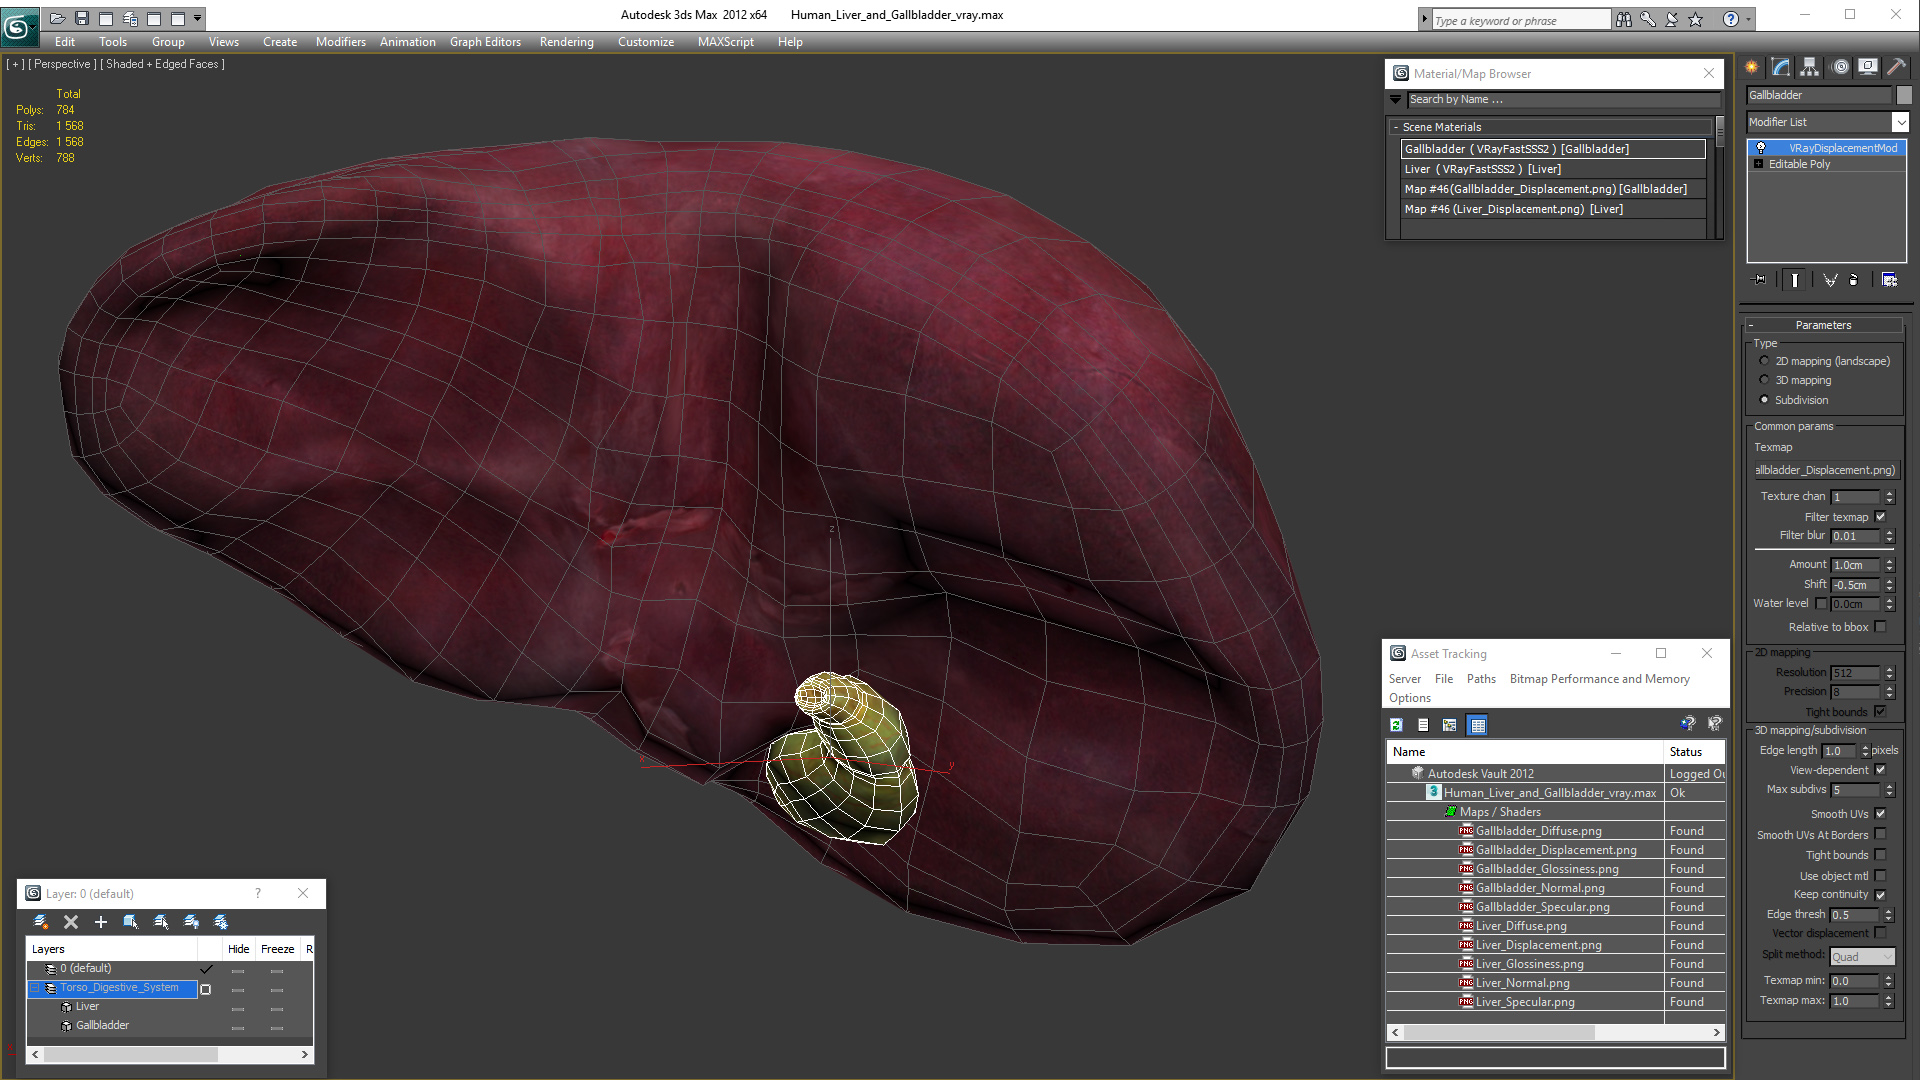Screen dimensions: 1920x1080
Task: Open the Create command panel tab
Action: pyautogui.click(x=1752, y=67)
